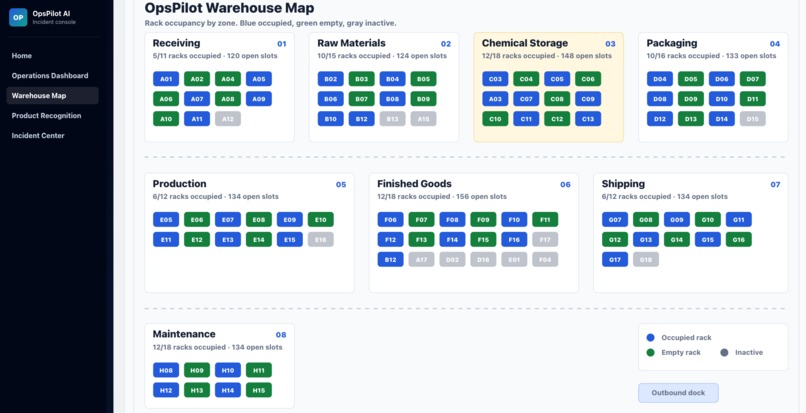Click the Shipping zone title
Viewport: 806px width, 413px height.
pyautogui.click(x=623, y=184)
